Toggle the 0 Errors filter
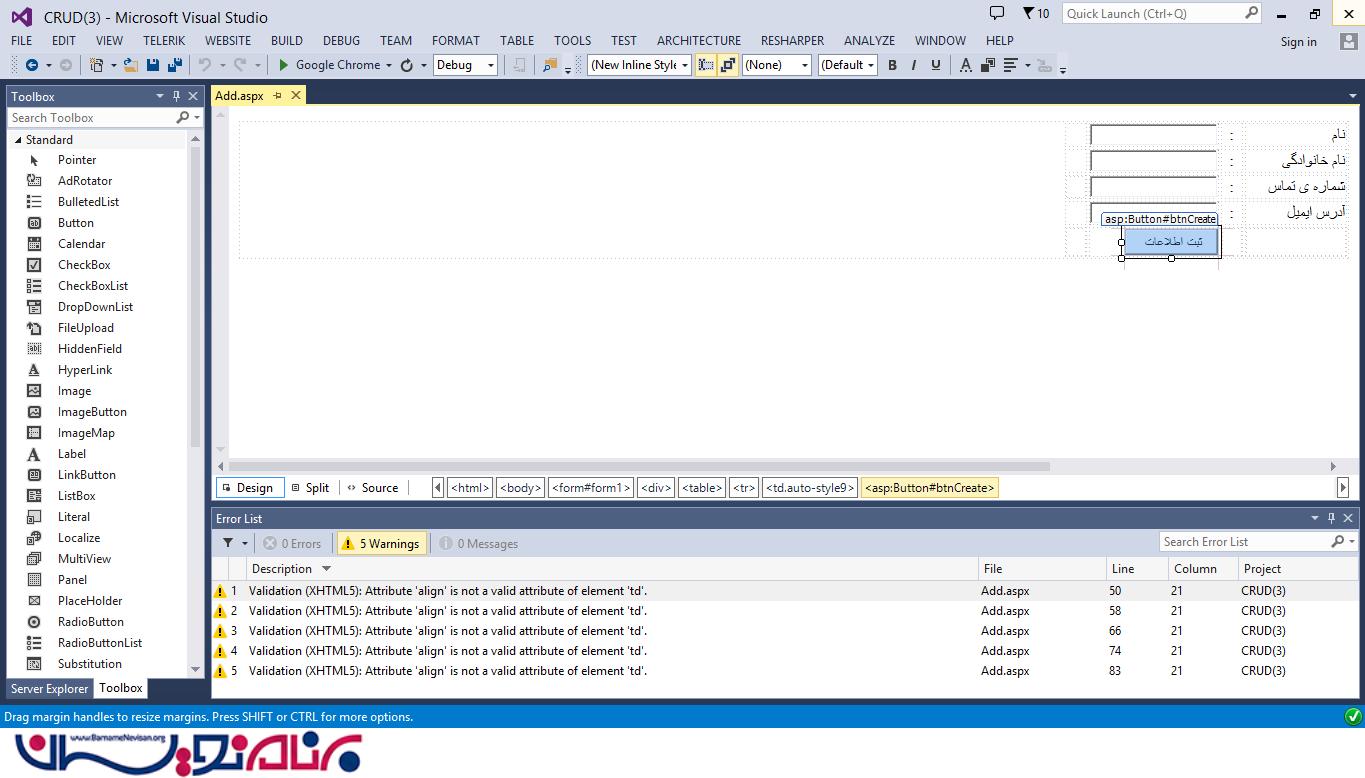 [292, 544]
